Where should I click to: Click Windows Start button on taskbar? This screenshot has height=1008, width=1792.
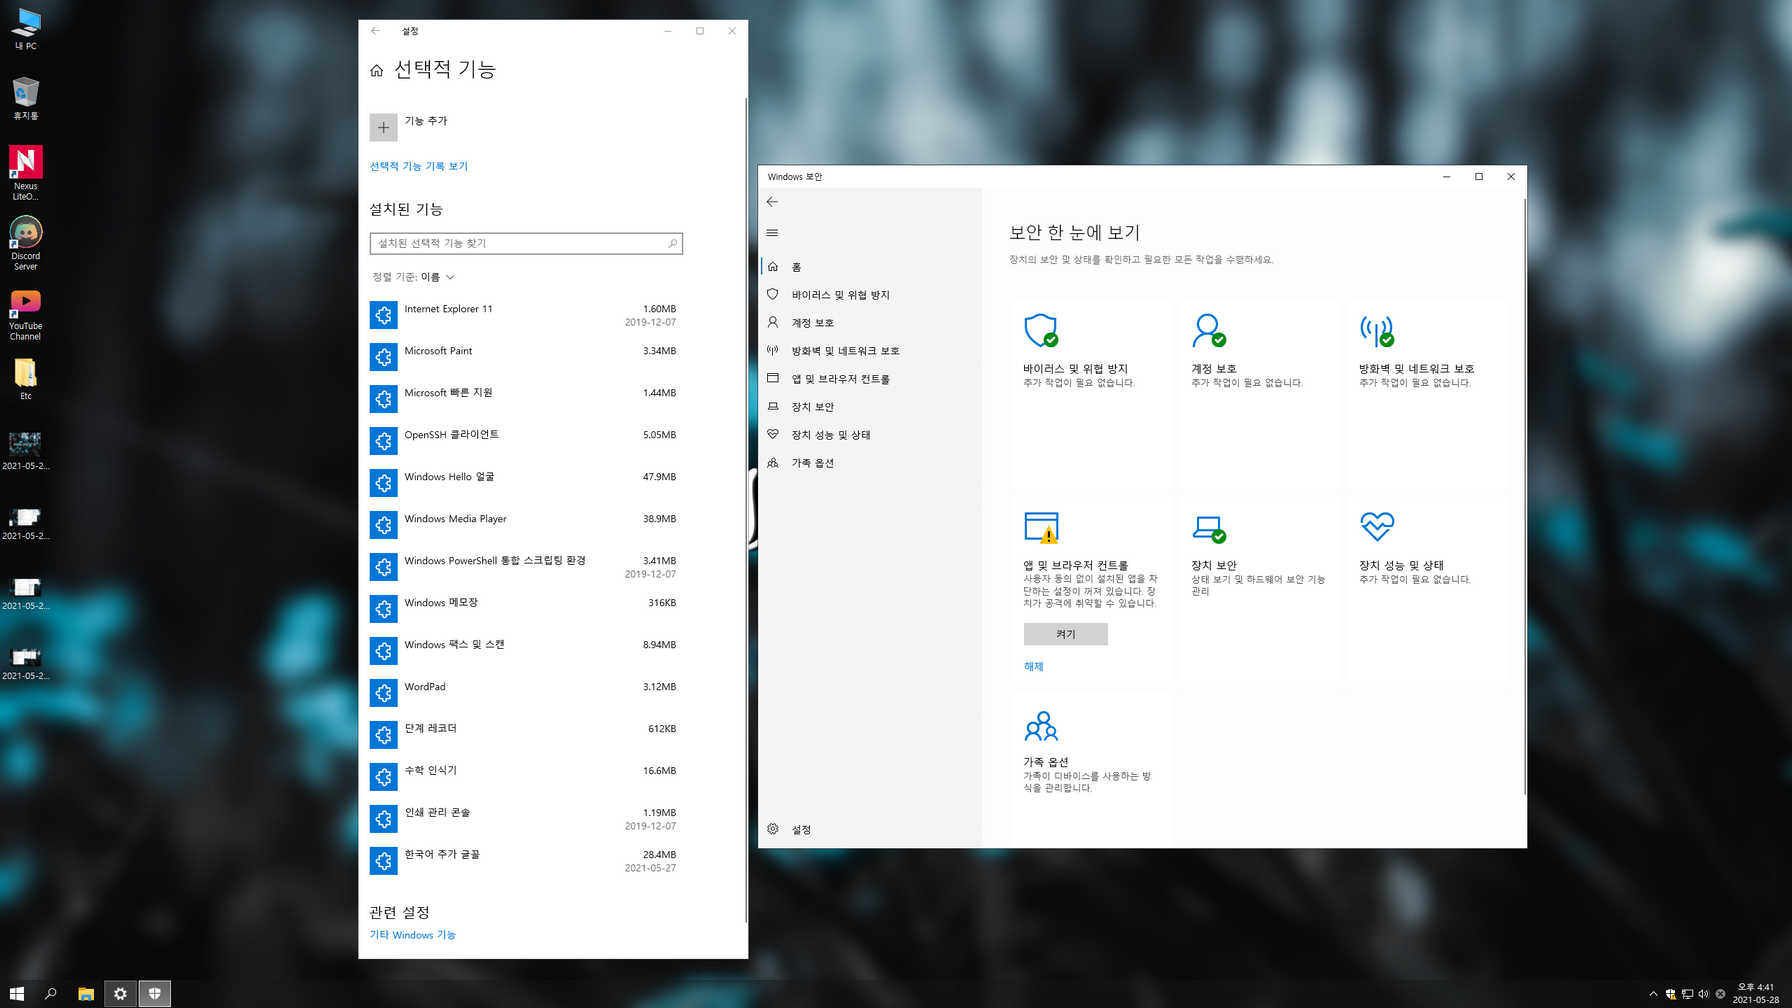coord(16,993)
